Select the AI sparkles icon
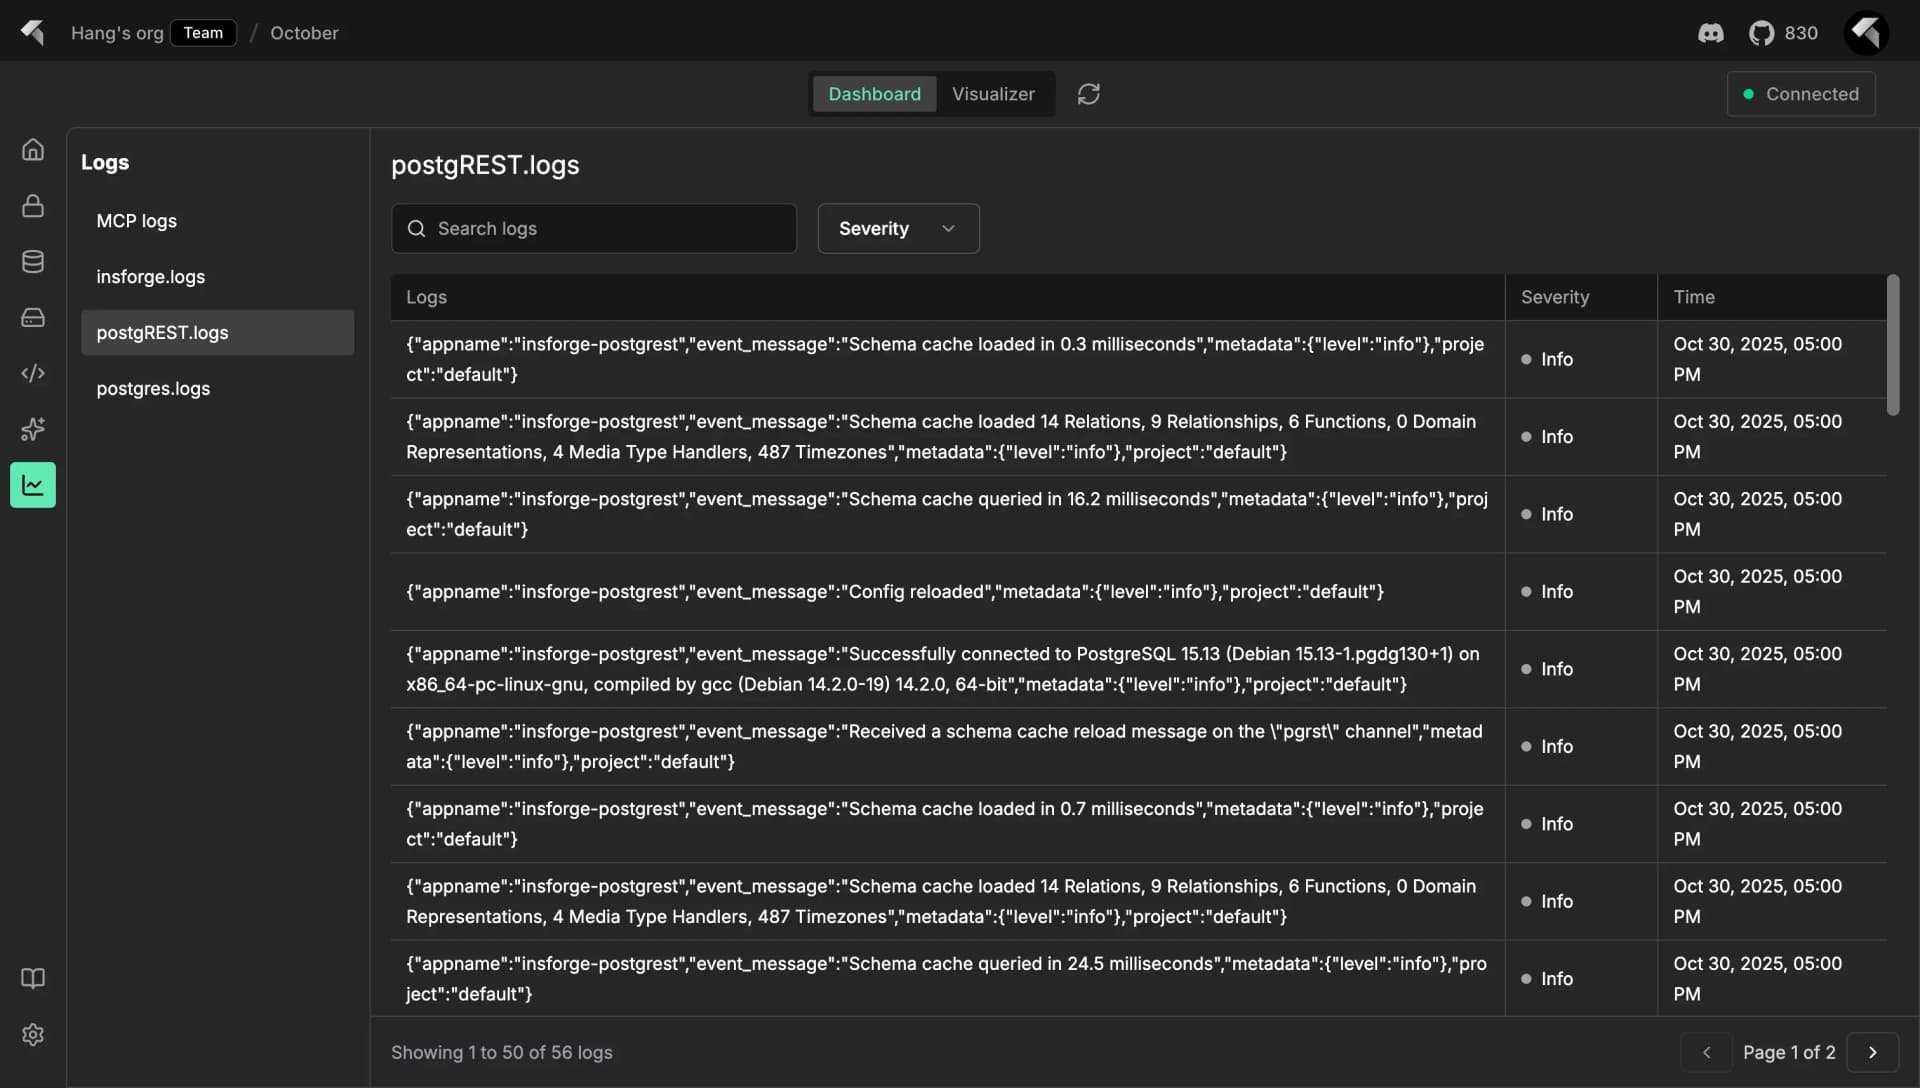Screen dimensions: 1920x1088 pyautogui.click(x=33, y=429)
